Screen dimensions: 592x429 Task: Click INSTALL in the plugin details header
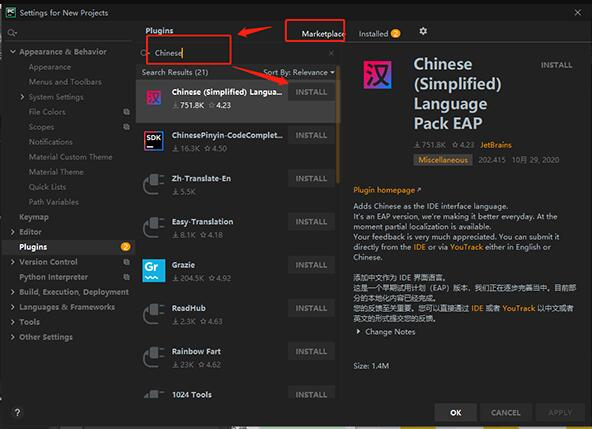pyautogui.click(x=556, y=65)
